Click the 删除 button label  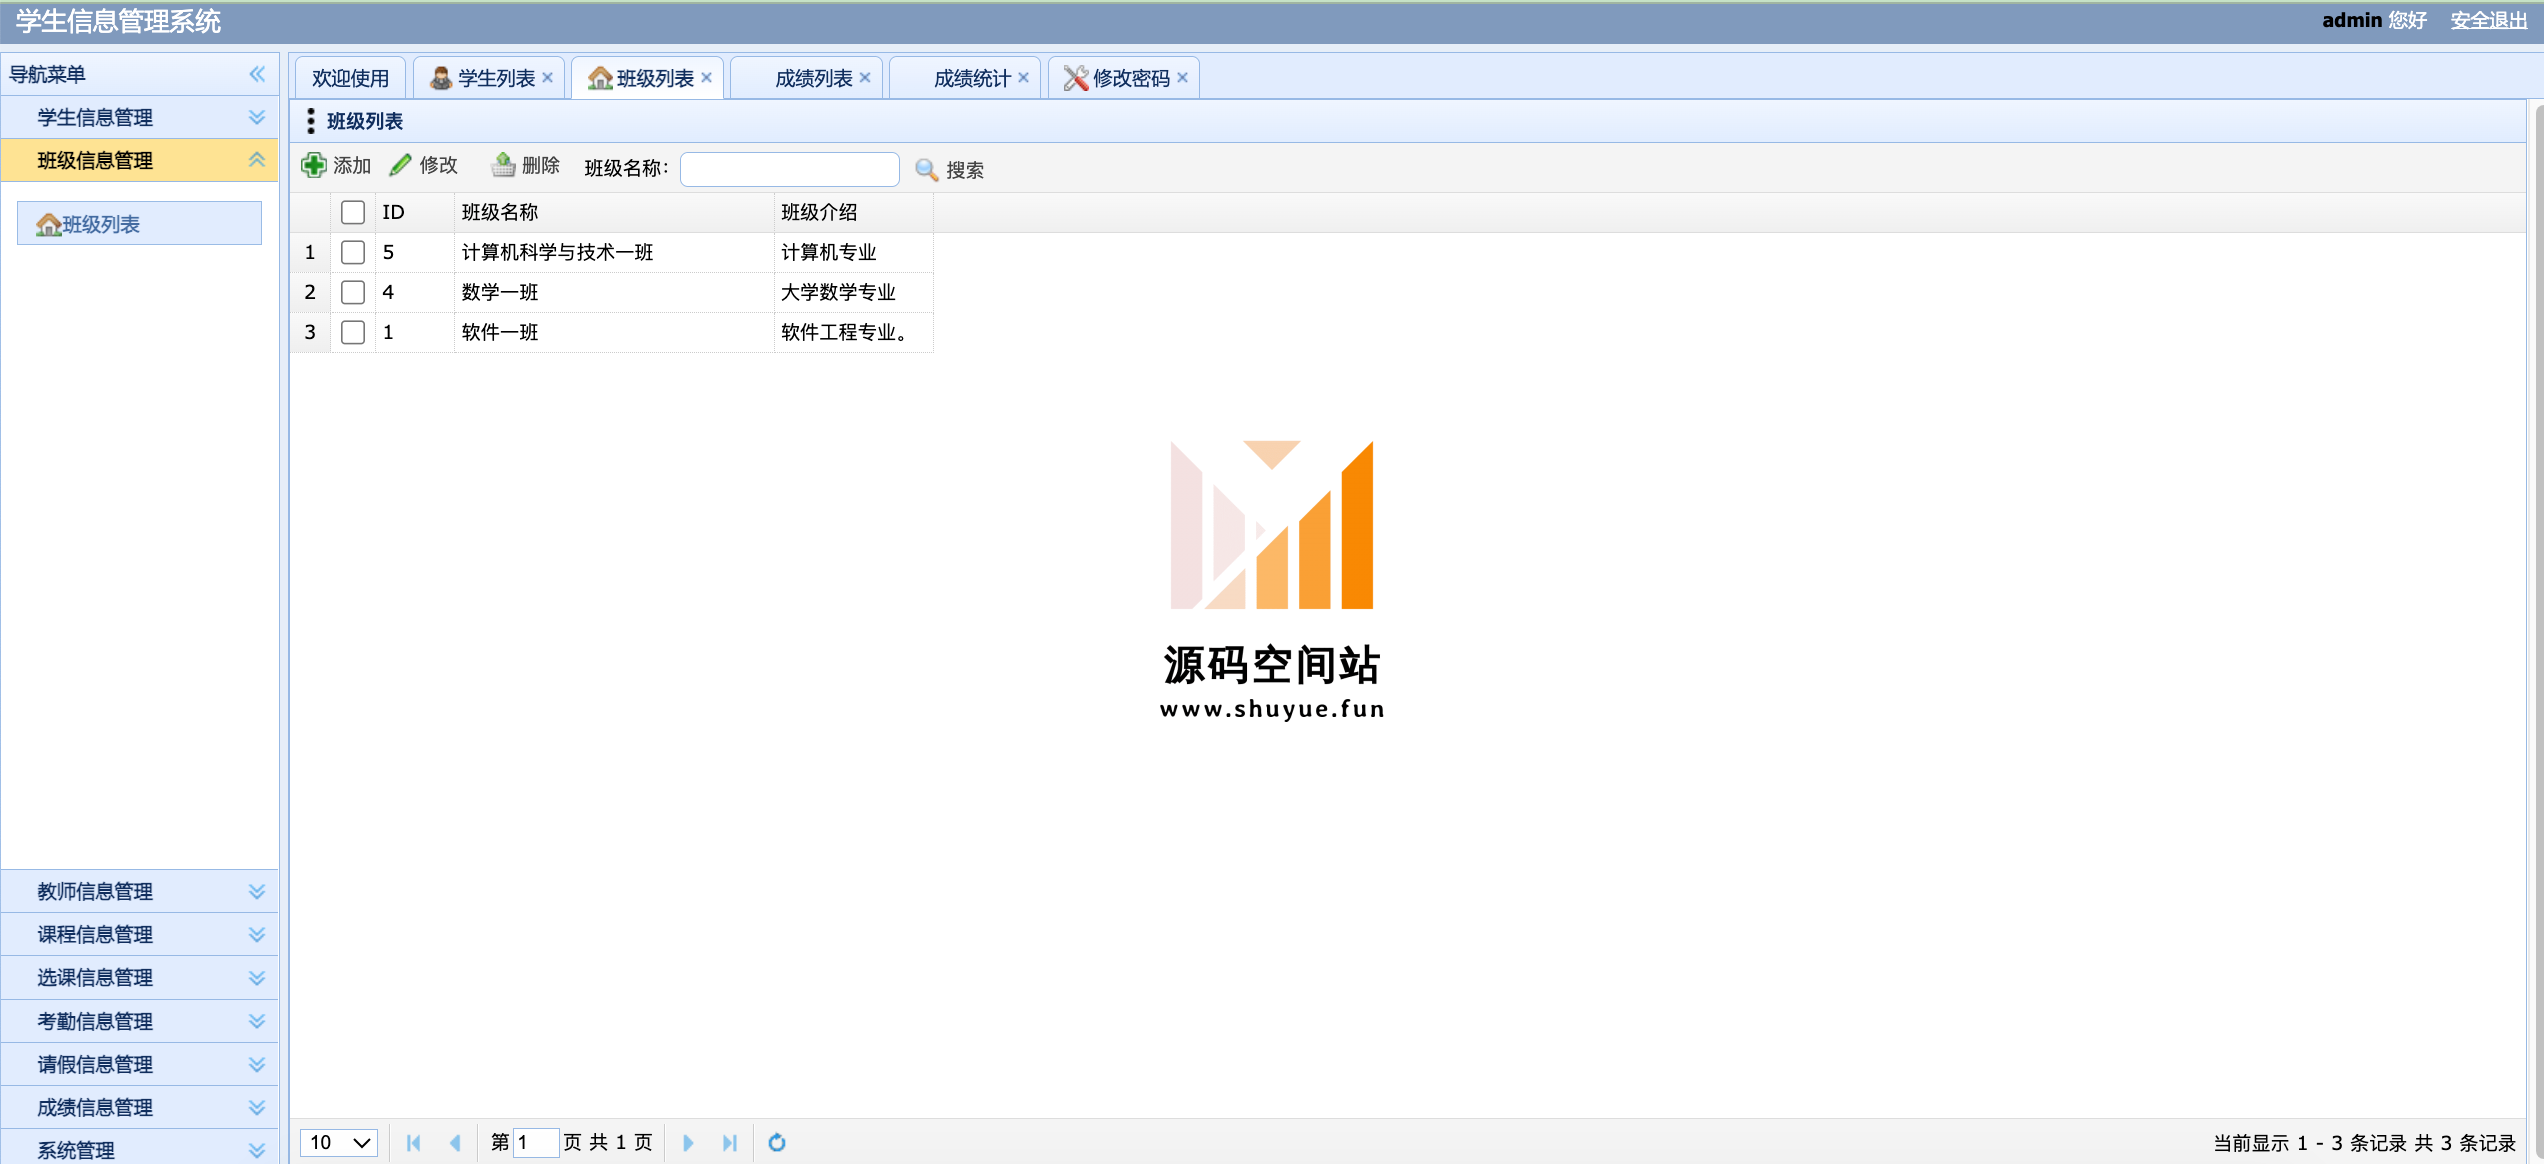pos(541,165)
